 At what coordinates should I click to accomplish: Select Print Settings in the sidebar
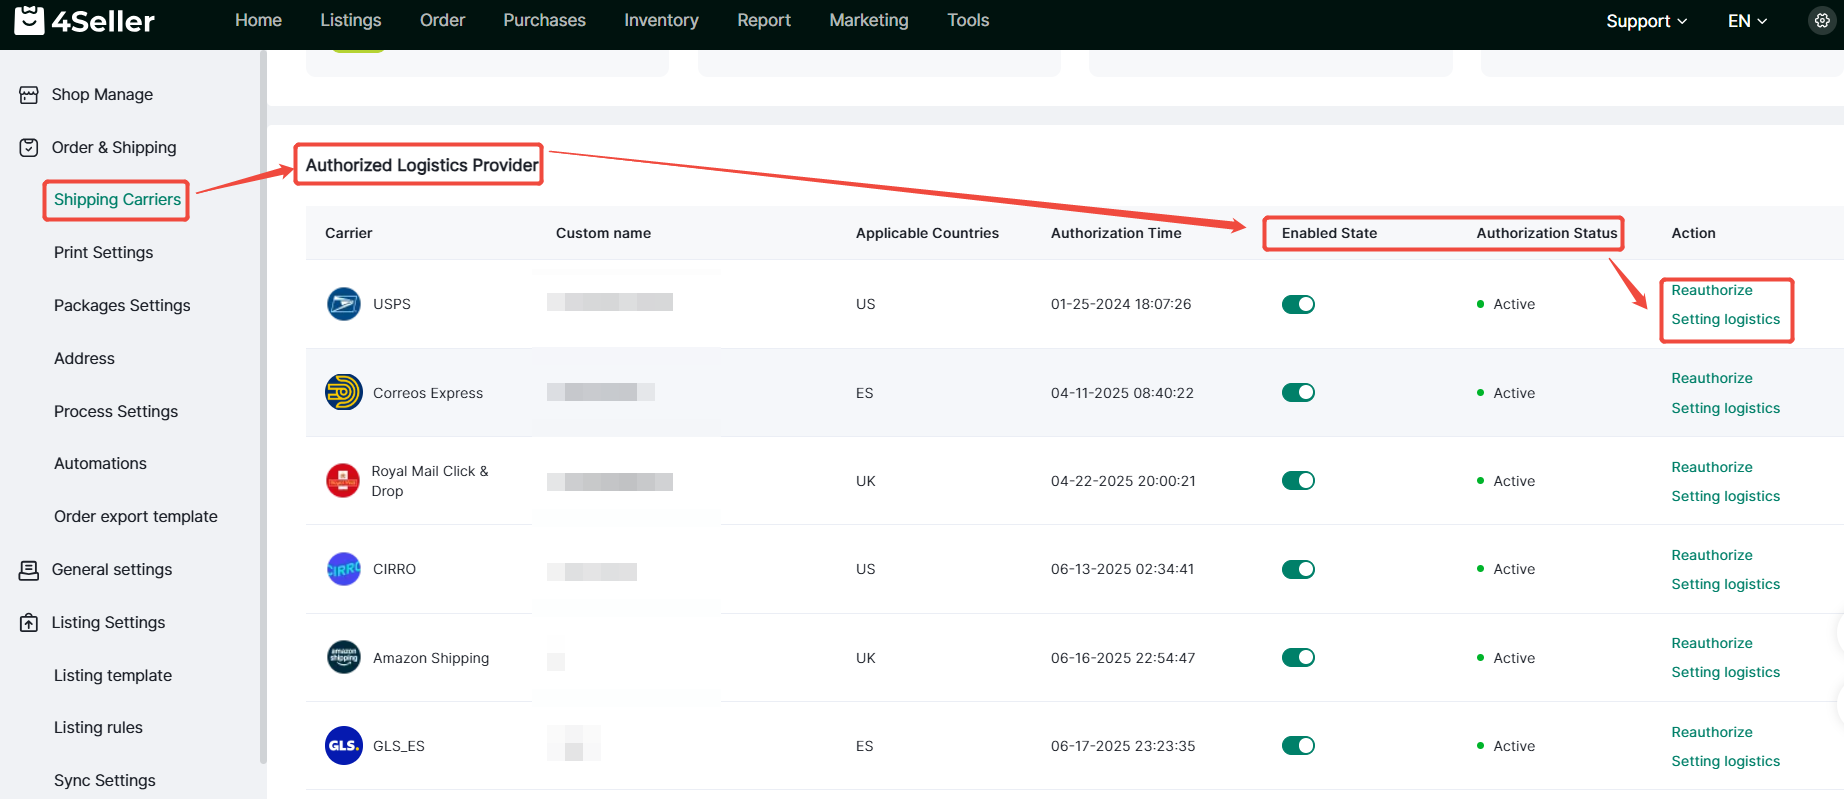(103, 253)
